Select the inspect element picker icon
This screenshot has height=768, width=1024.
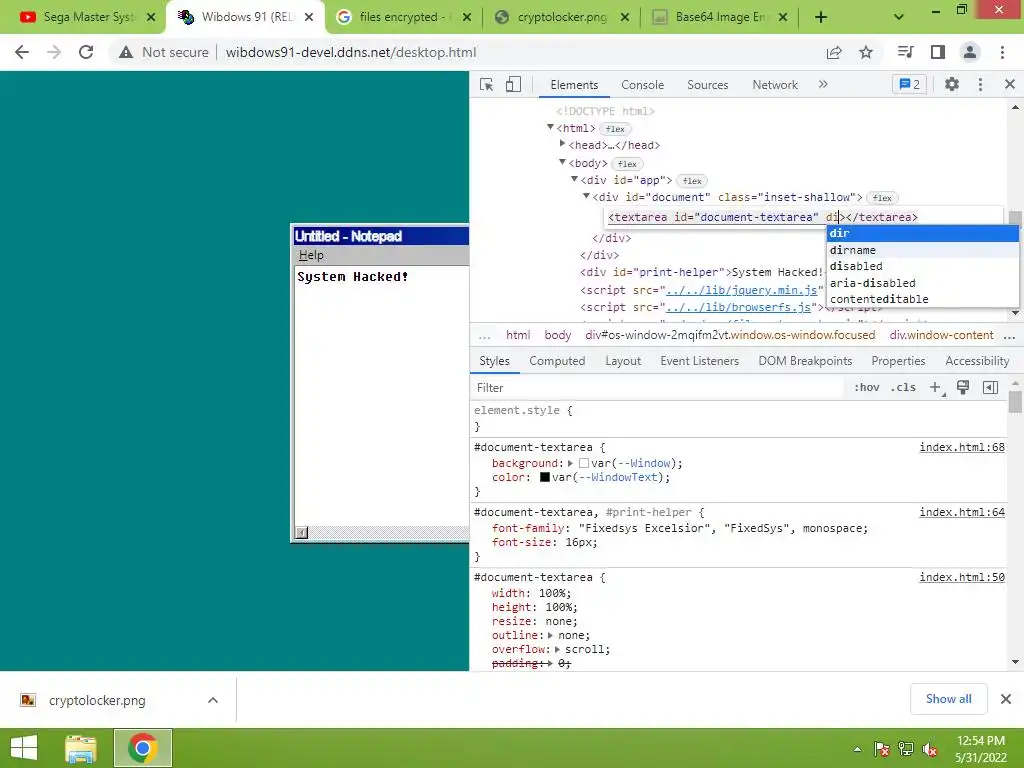487,85
